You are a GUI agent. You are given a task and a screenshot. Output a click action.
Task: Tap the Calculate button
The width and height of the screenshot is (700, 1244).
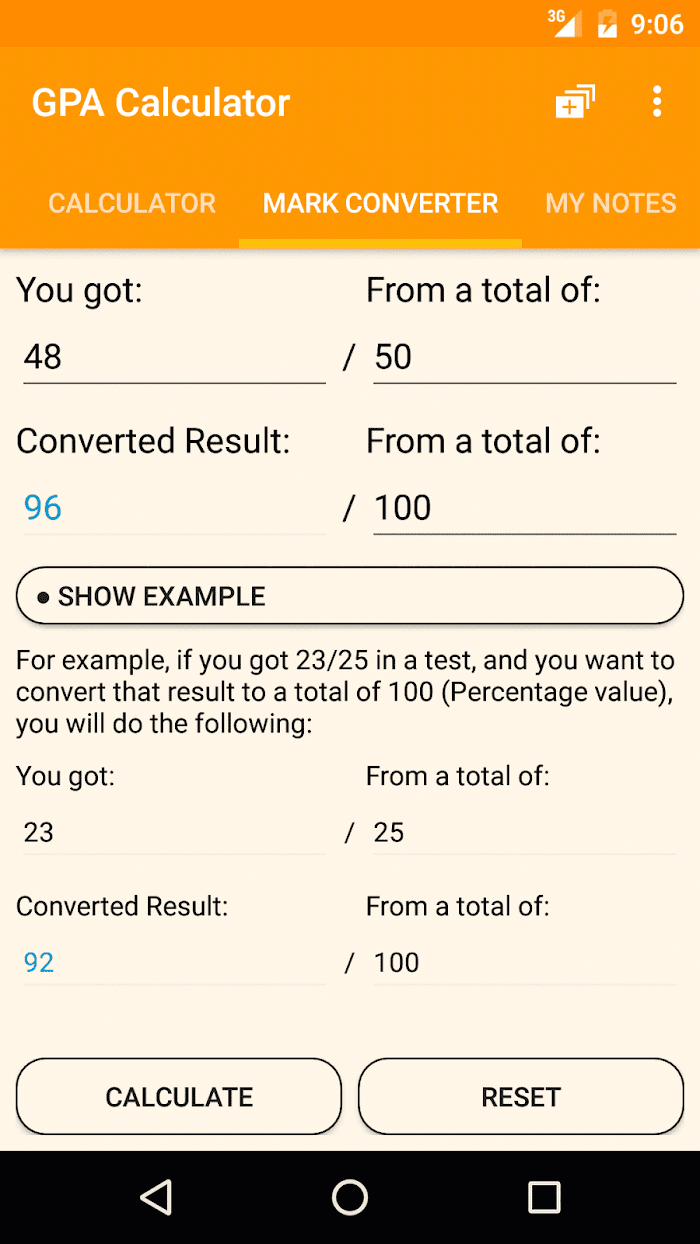(x=179, y=1097)
